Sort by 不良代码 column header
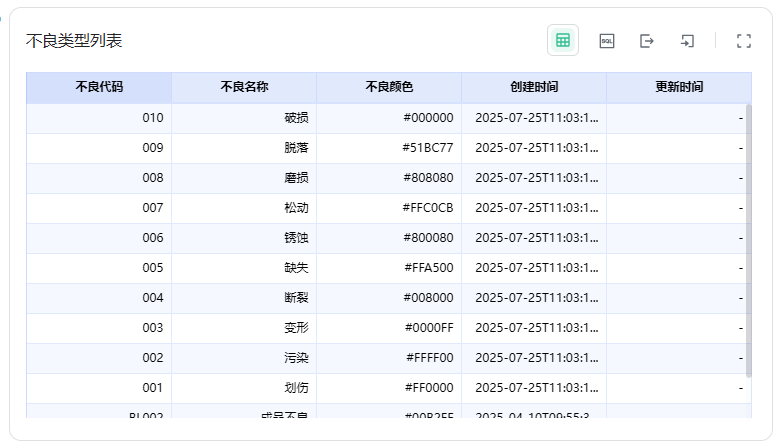The height and width of the screenshot is (445, 781). pyautogui.click(x=99, y=87)
